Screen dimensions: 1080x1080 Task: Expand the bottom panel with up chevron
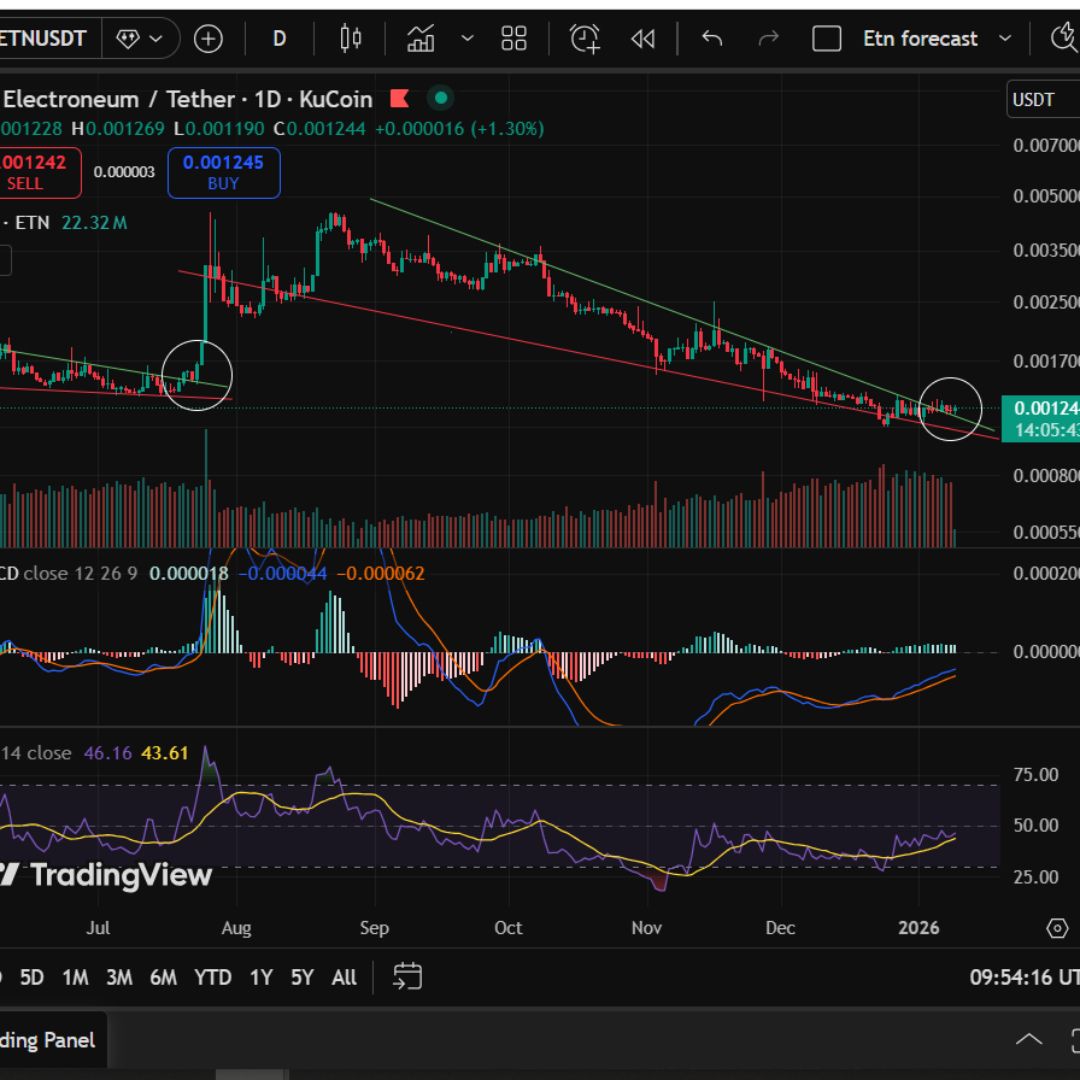click(x=1029, y=1040)
